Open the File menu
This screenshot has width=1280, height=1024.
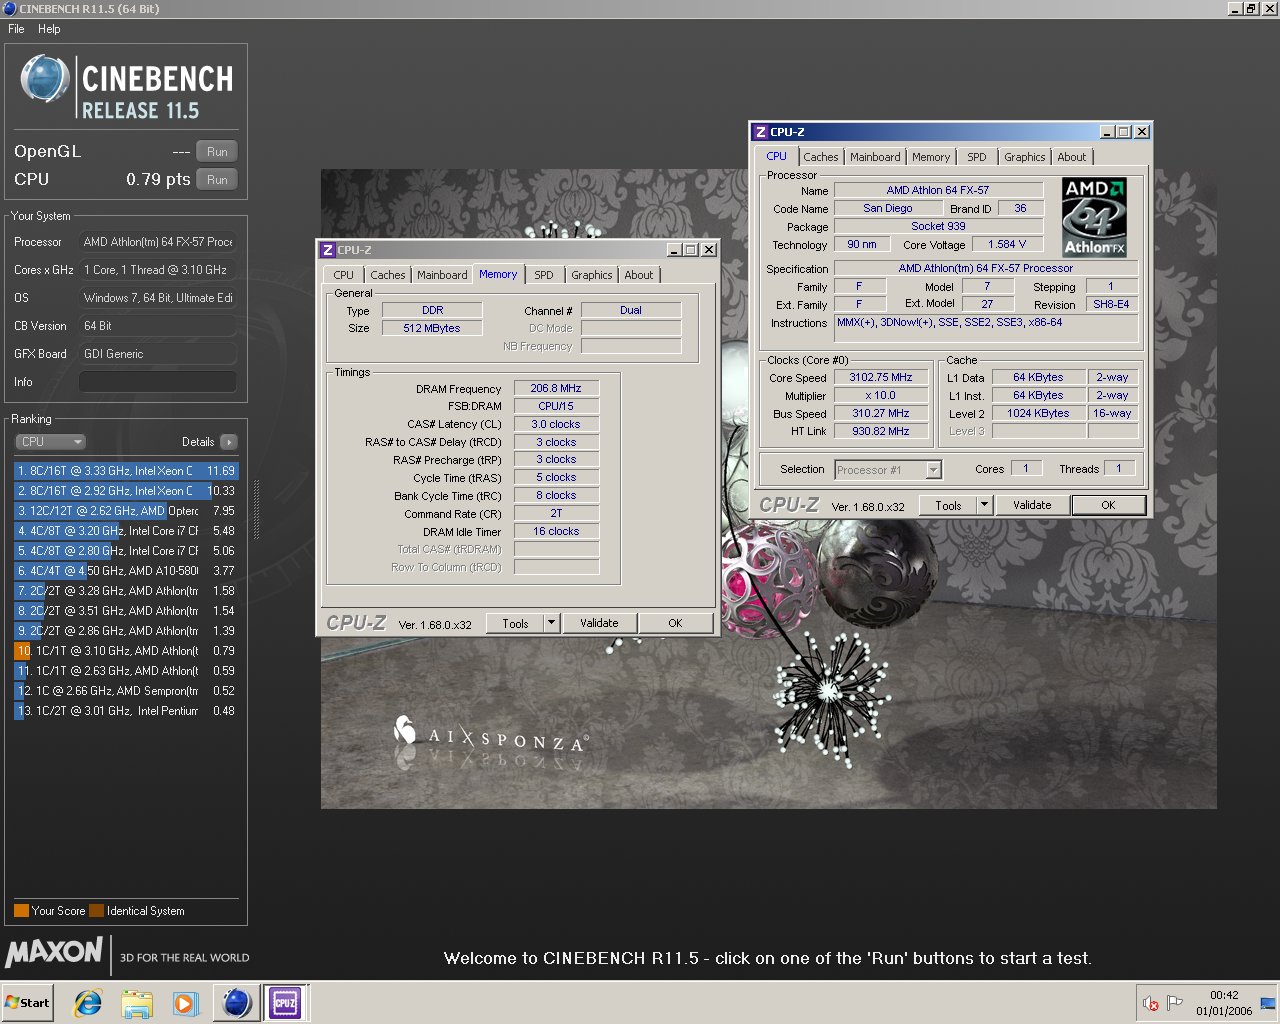coord(16,29)
